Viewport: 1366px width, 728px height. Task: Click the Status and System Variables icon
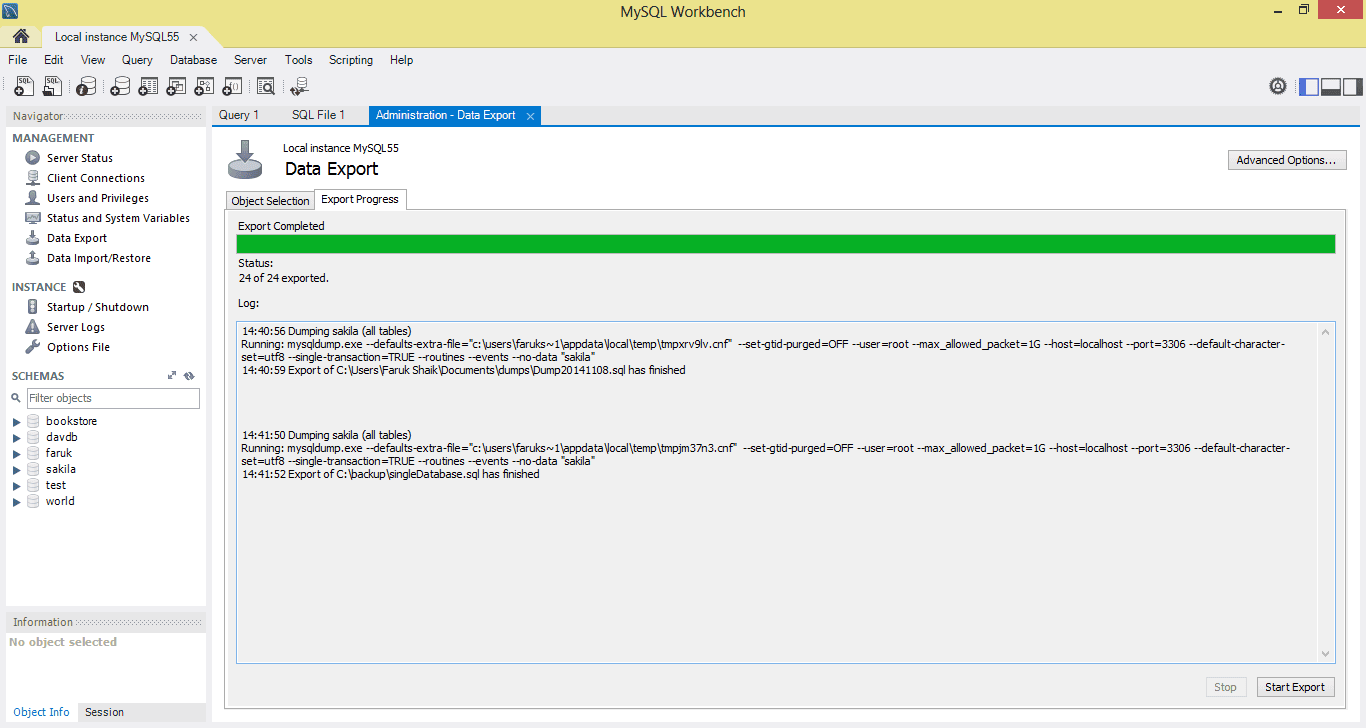tap(33, 218)
